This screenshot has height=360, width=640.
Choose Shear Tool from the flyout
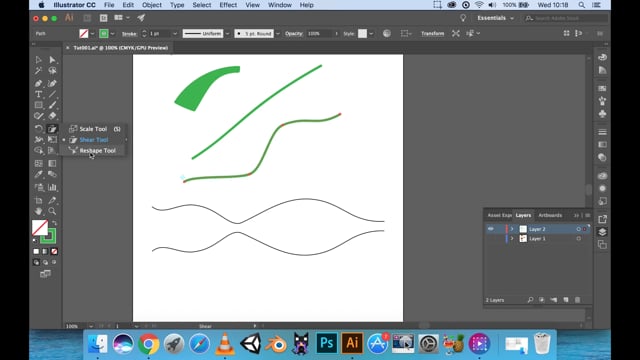click(93, 140)
